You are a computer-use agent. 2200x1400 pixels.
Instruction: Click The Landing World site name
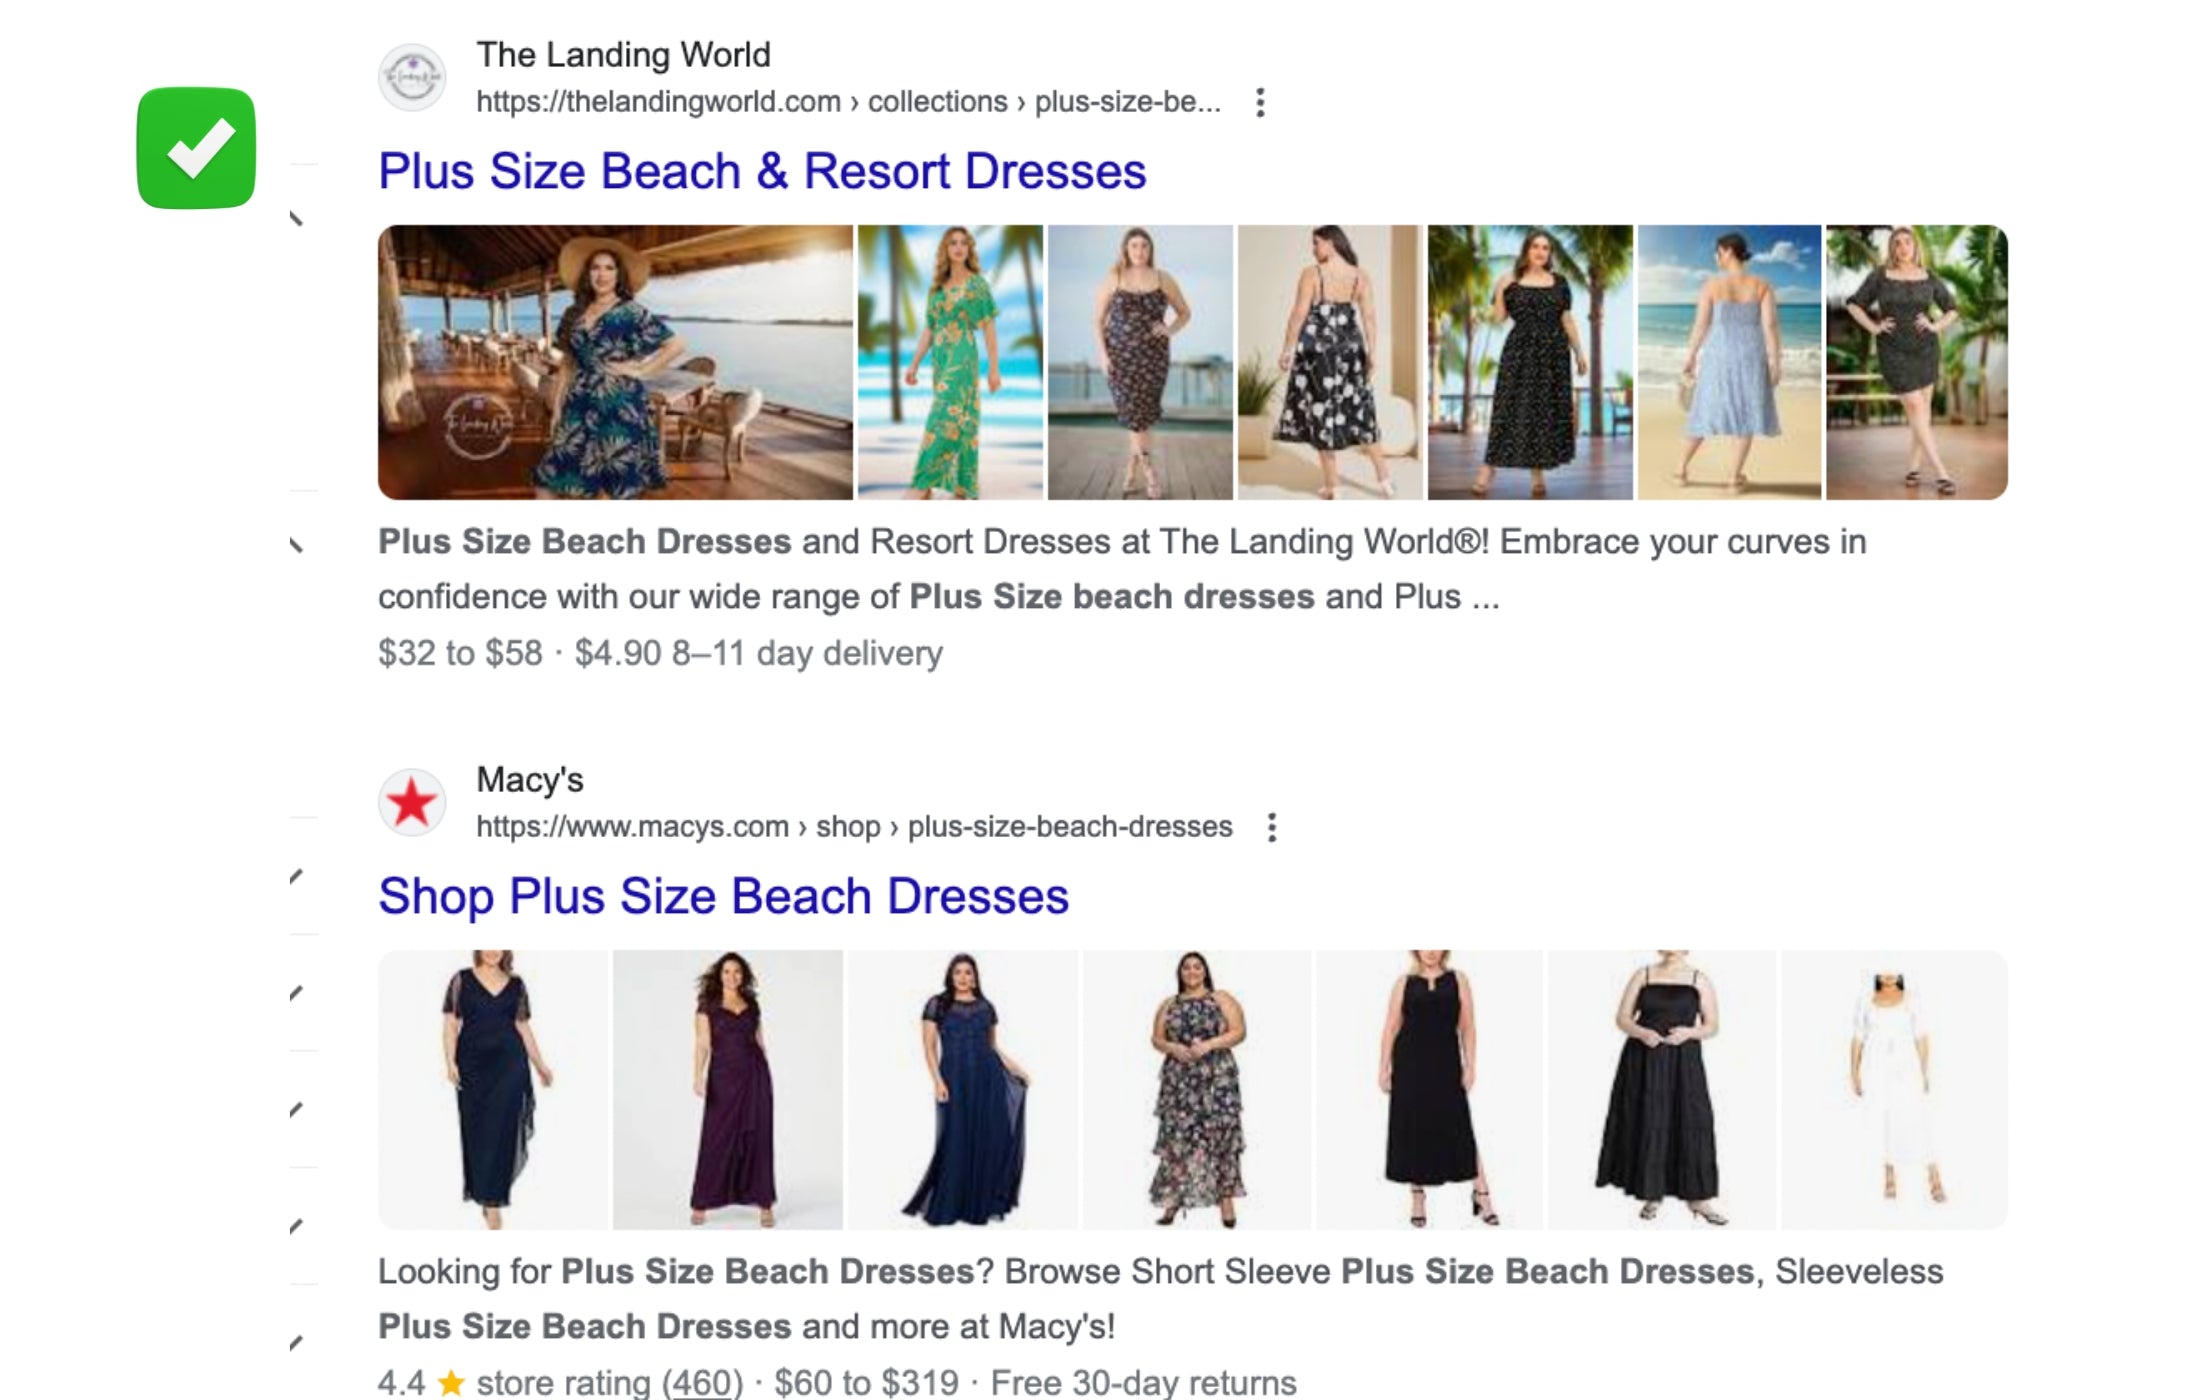tap(623, 55)
